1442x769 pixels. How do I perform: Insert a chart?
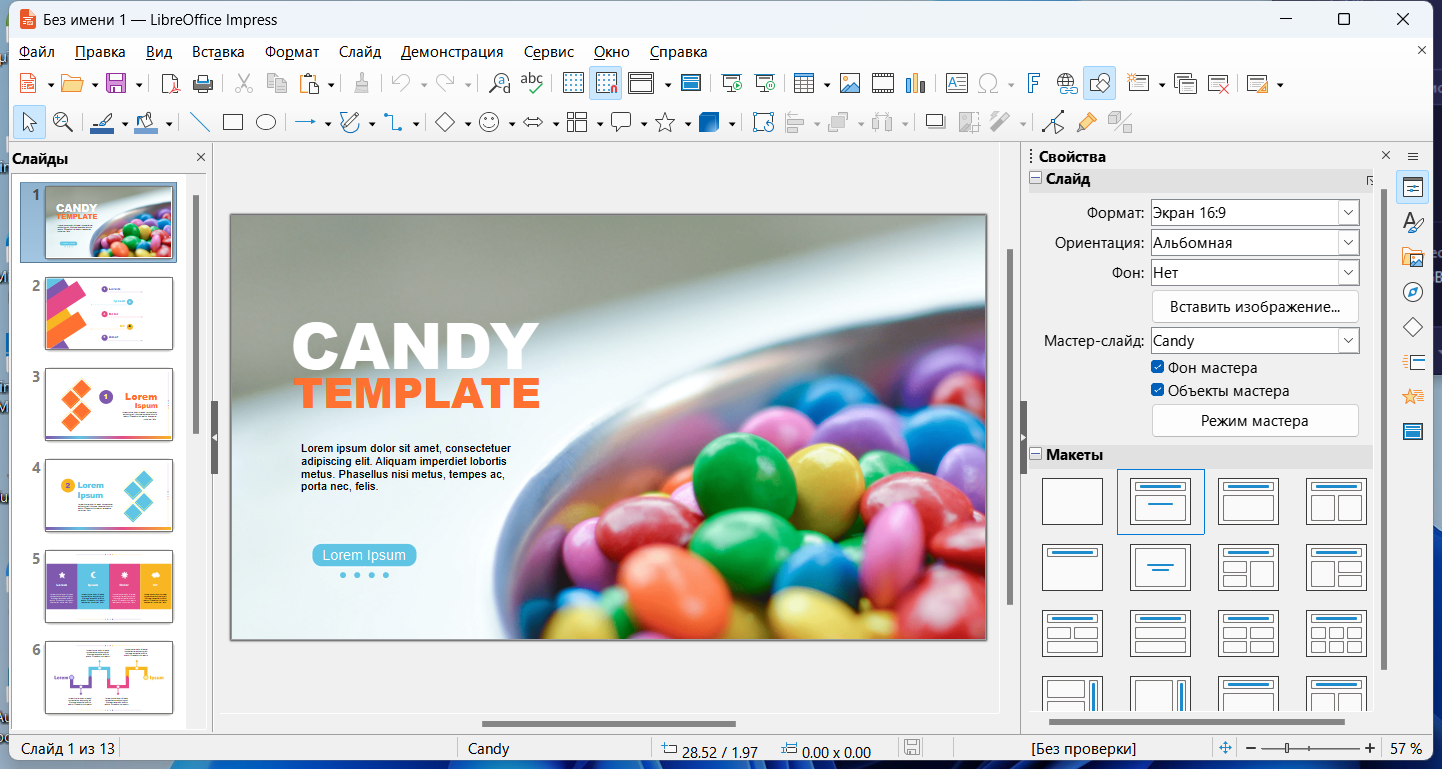point(915,84)
